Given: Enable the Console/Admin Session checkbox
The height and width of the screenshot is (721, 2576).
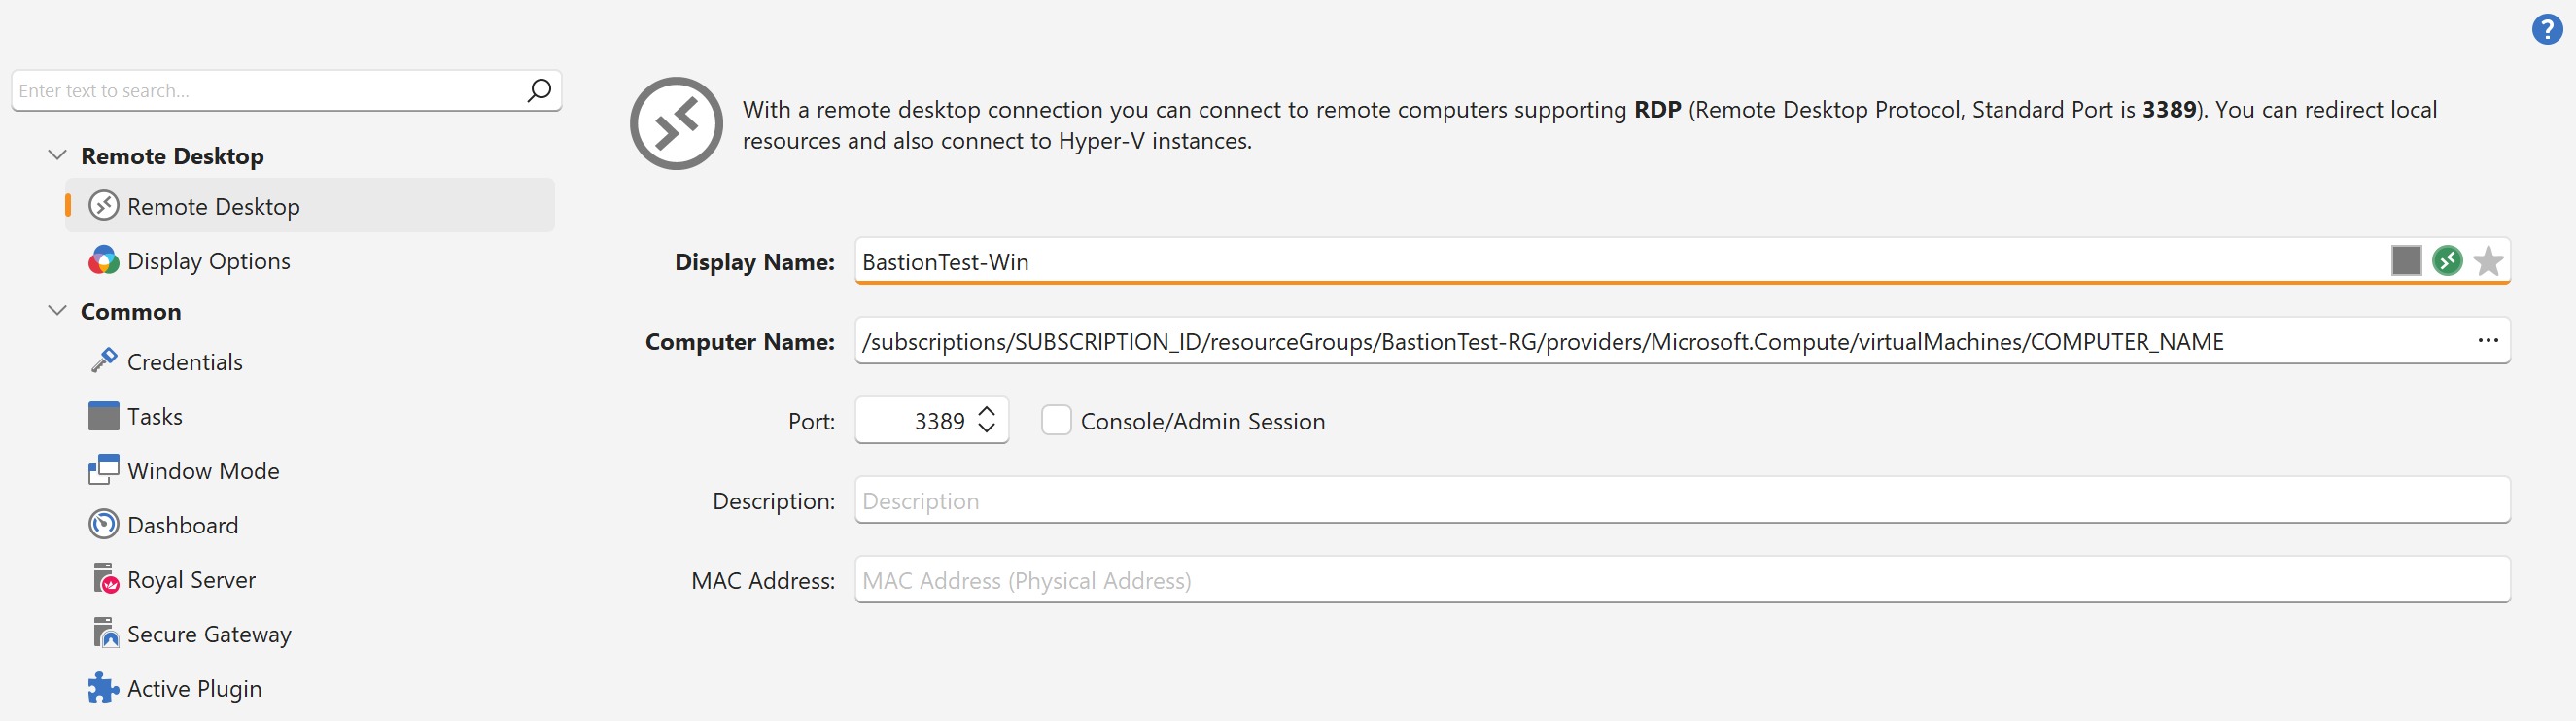Looking at the screenshot, I should click(x=1056, y=421).
